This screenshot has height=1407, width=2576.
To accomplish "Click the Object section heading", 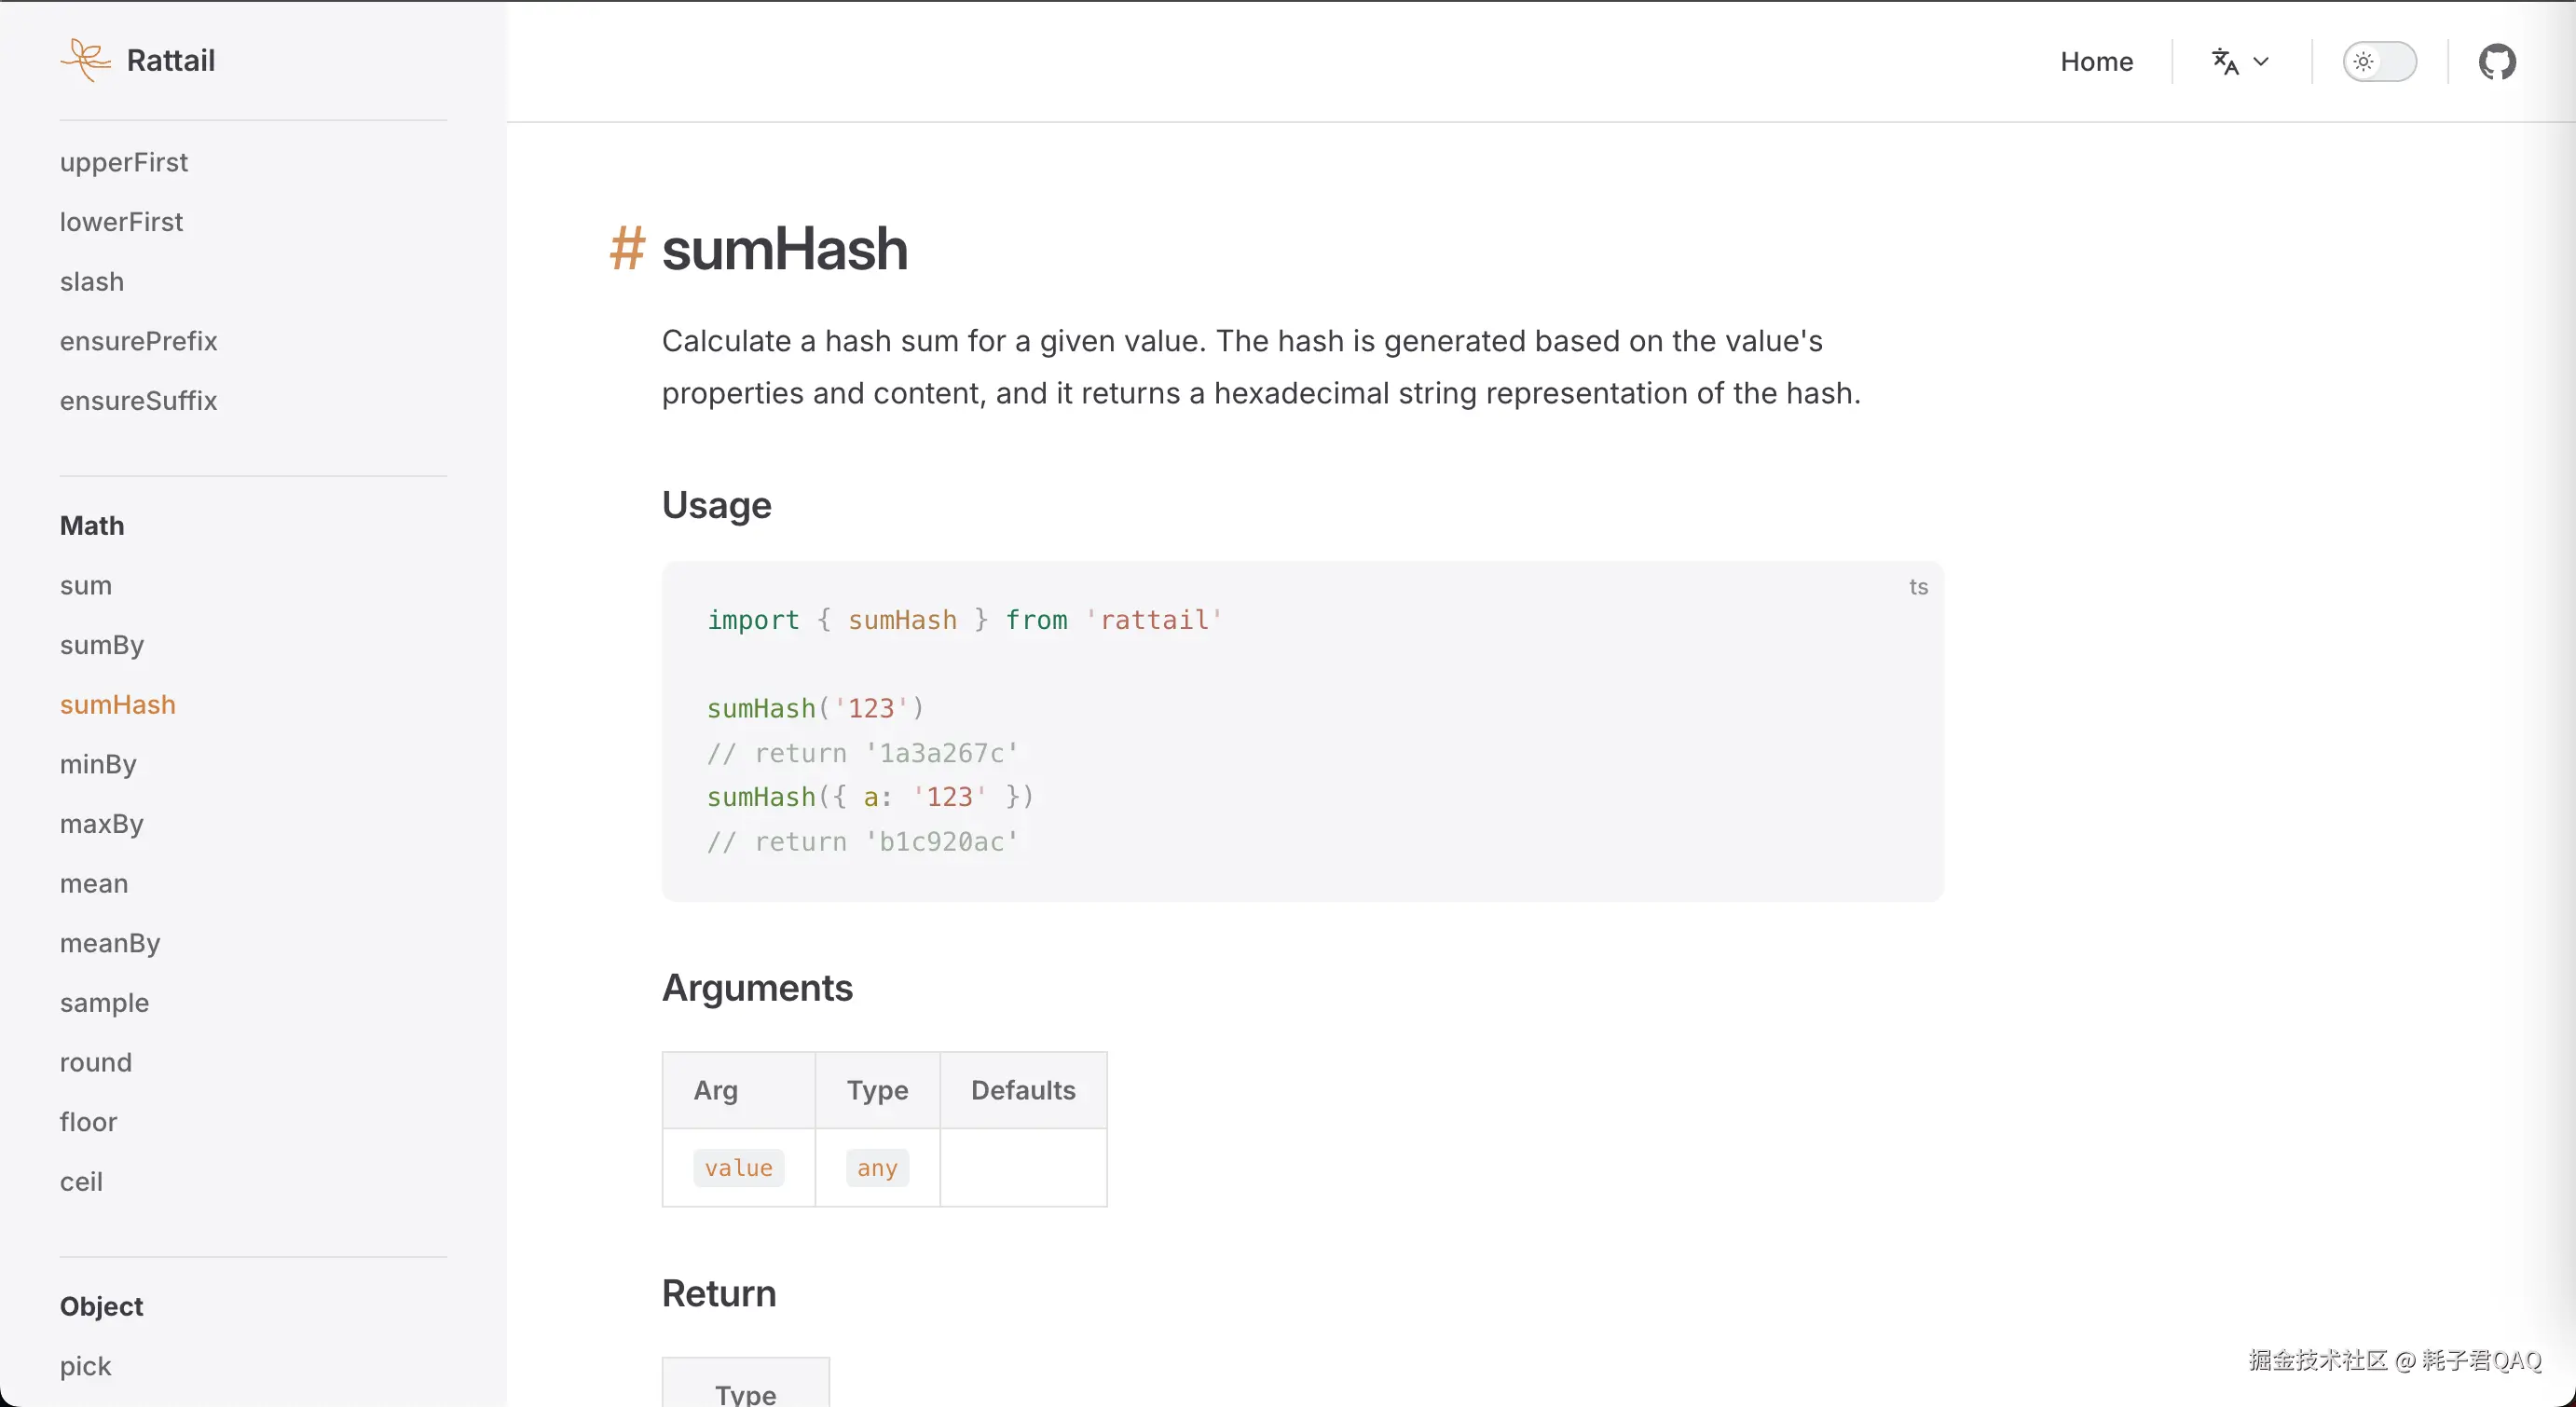I will [x=102, y=1306].
